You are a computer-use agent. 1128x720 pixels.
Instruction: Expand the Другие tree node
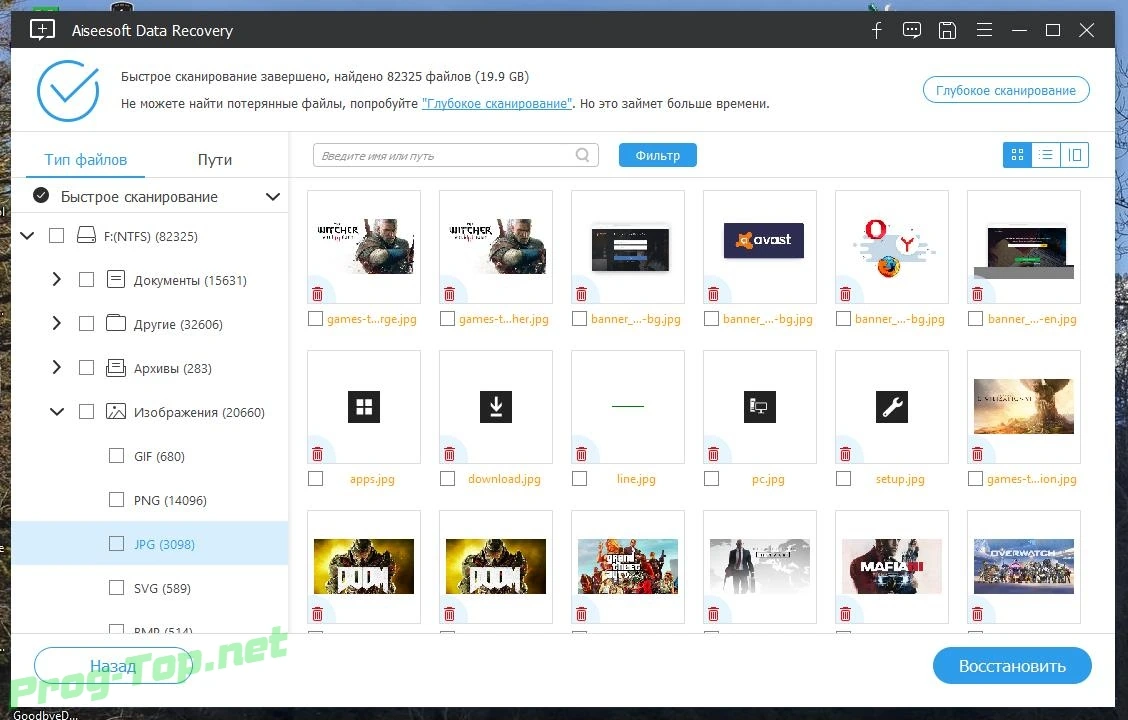coord(57,323)
